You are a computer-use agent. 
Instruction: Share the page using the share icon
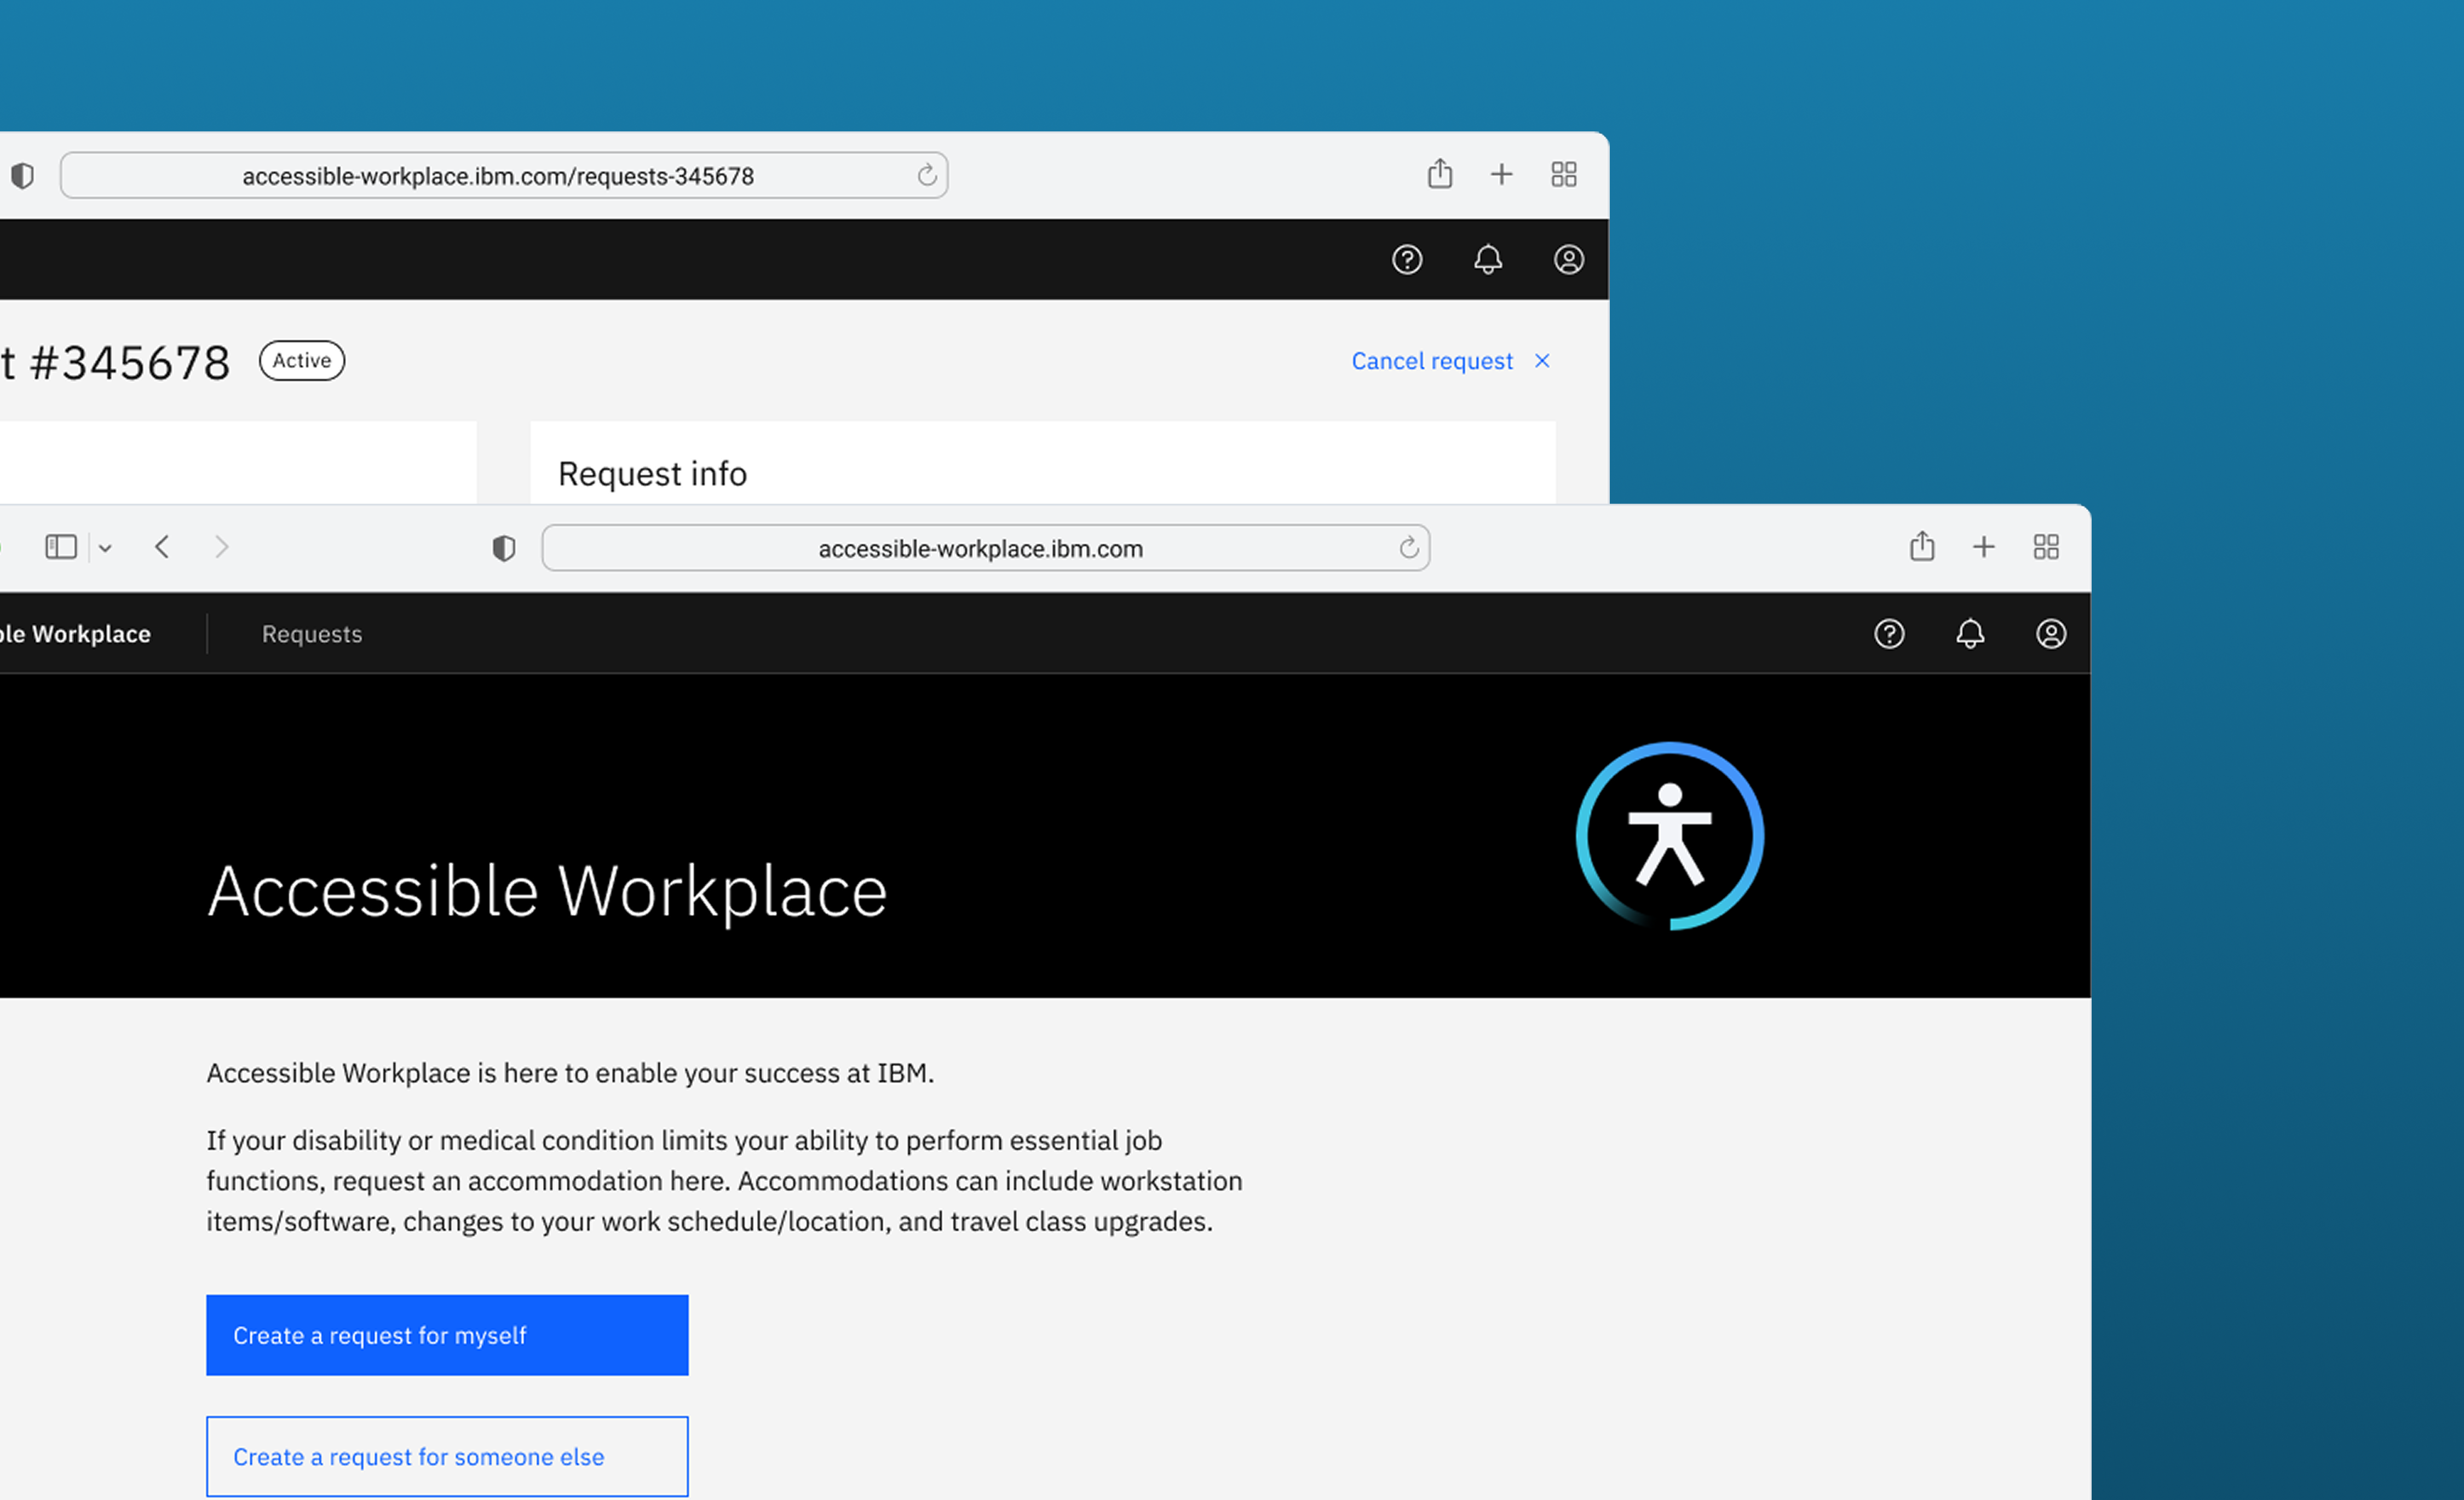click(1921, 546)
